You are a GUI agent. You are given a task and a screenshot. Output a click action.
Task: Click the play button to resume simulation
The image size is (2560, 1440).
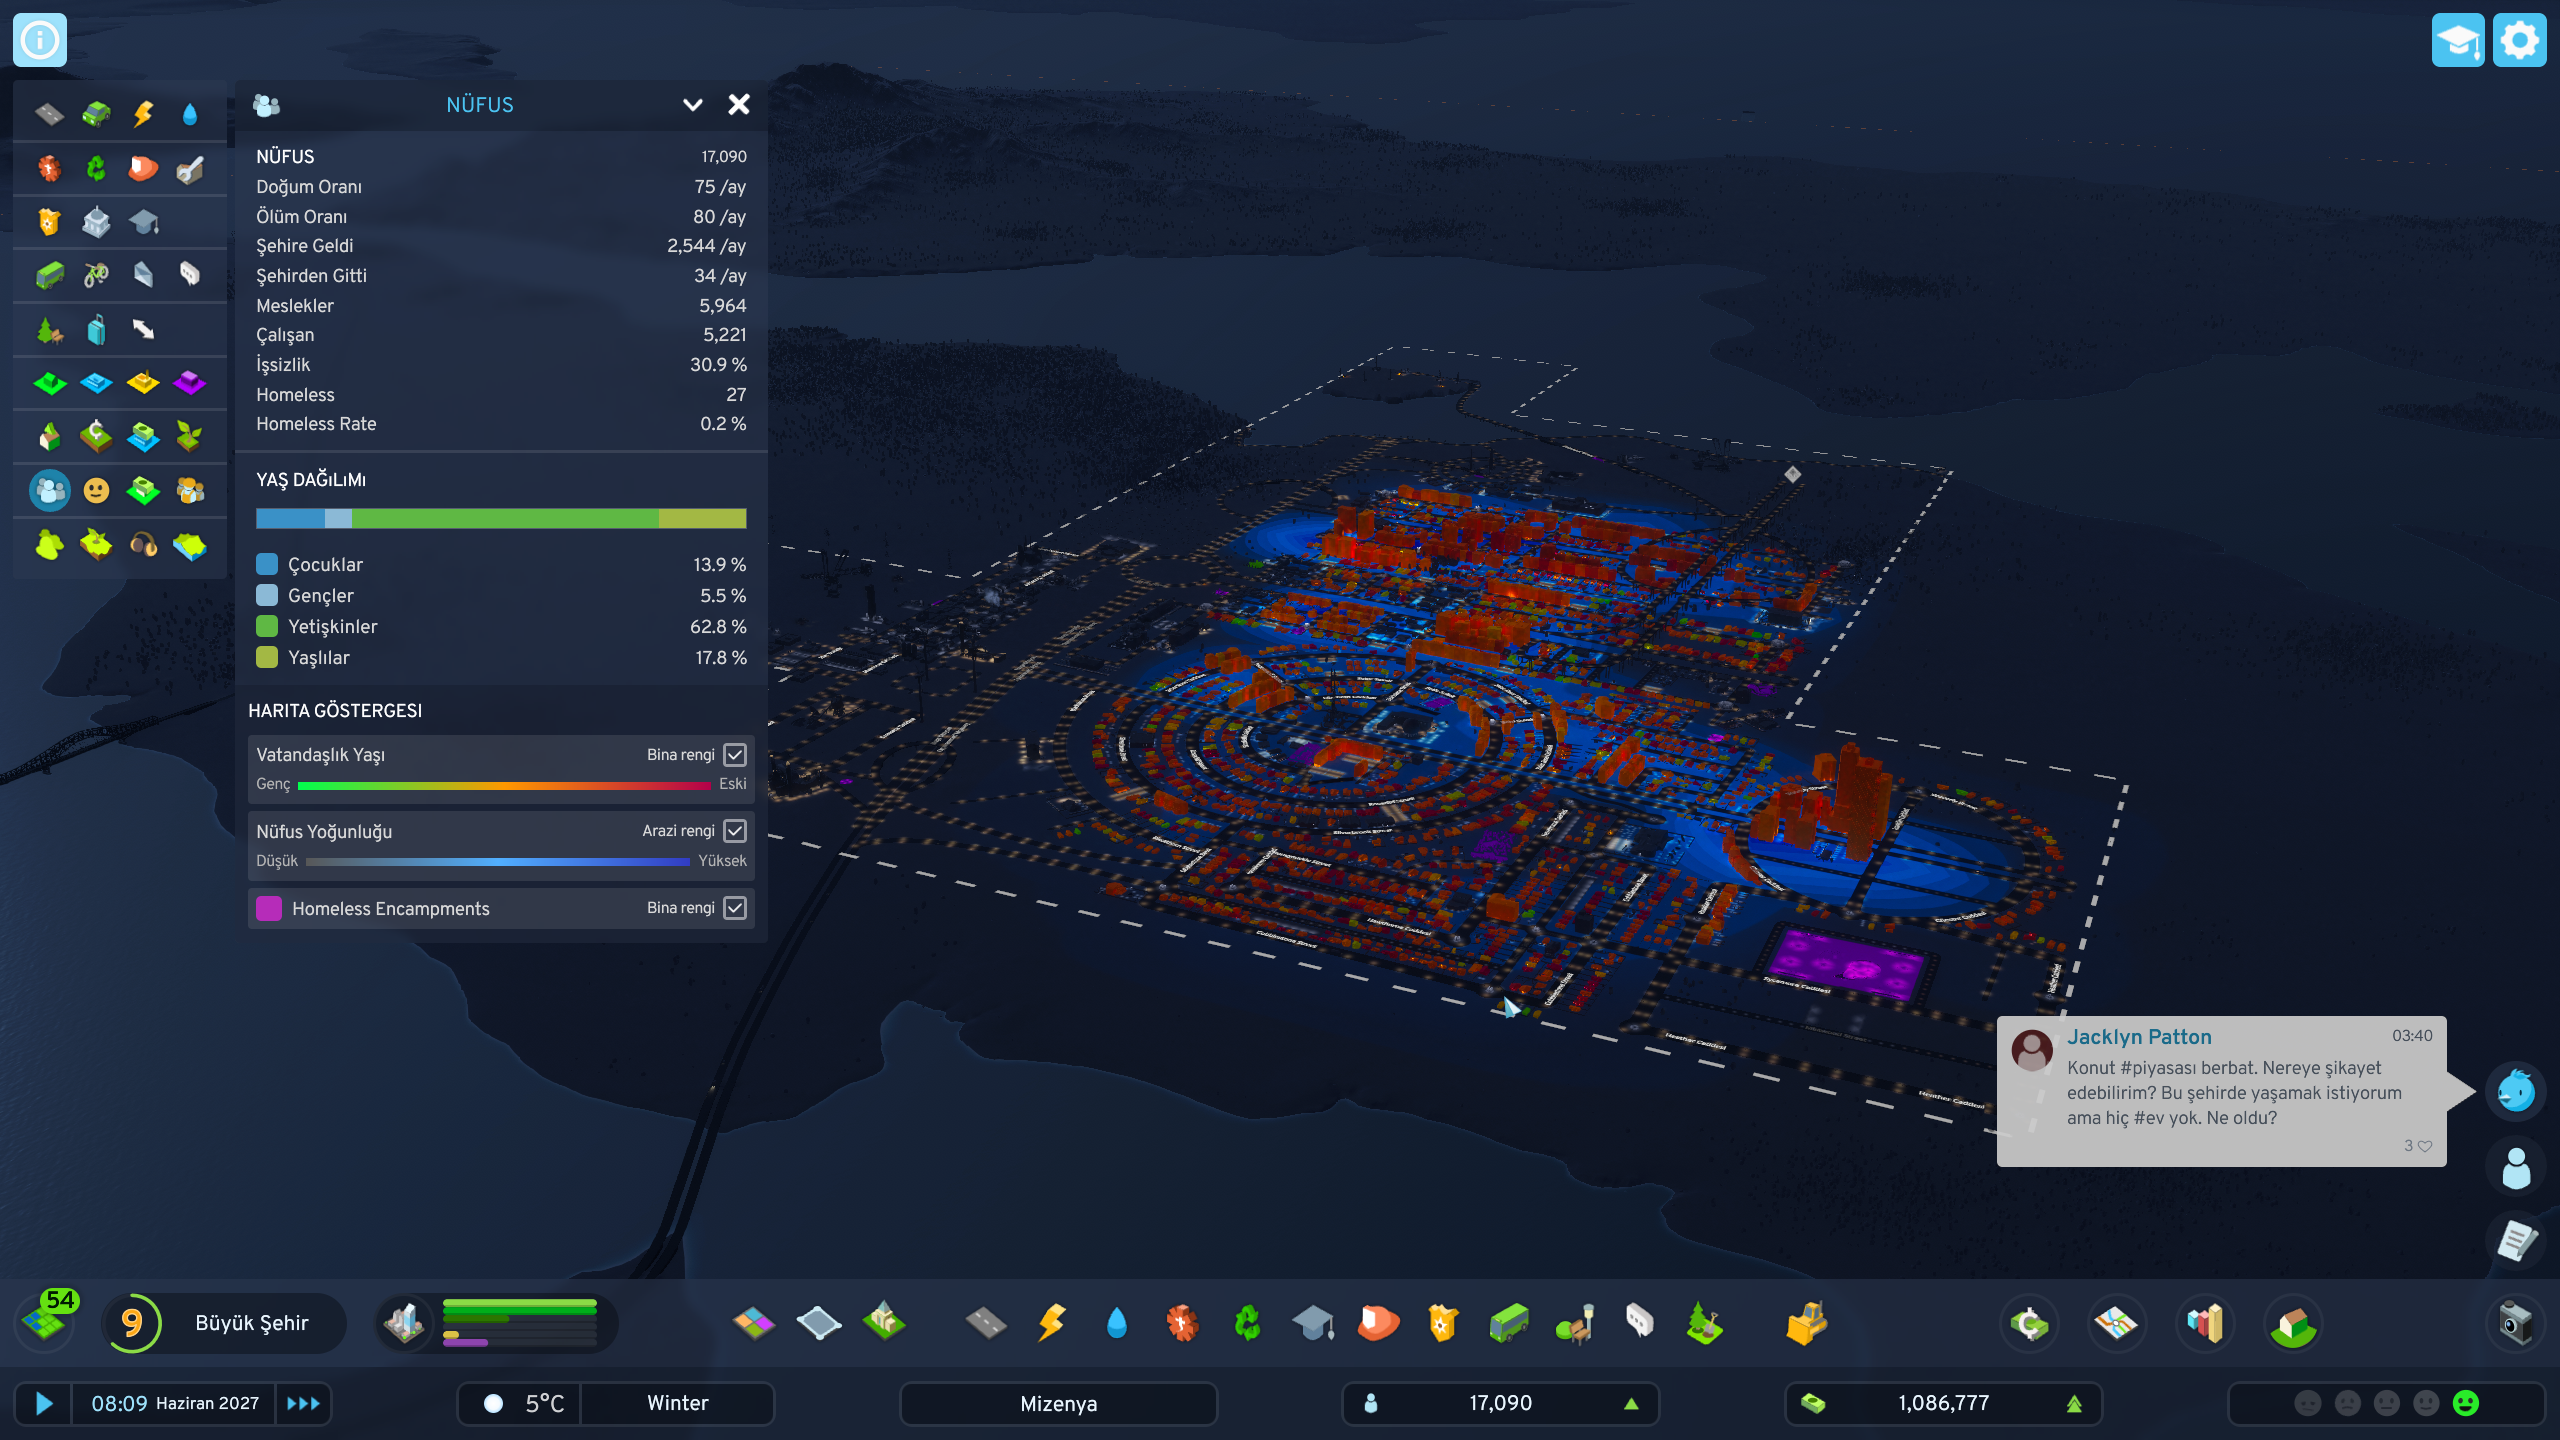[43, 1404]
